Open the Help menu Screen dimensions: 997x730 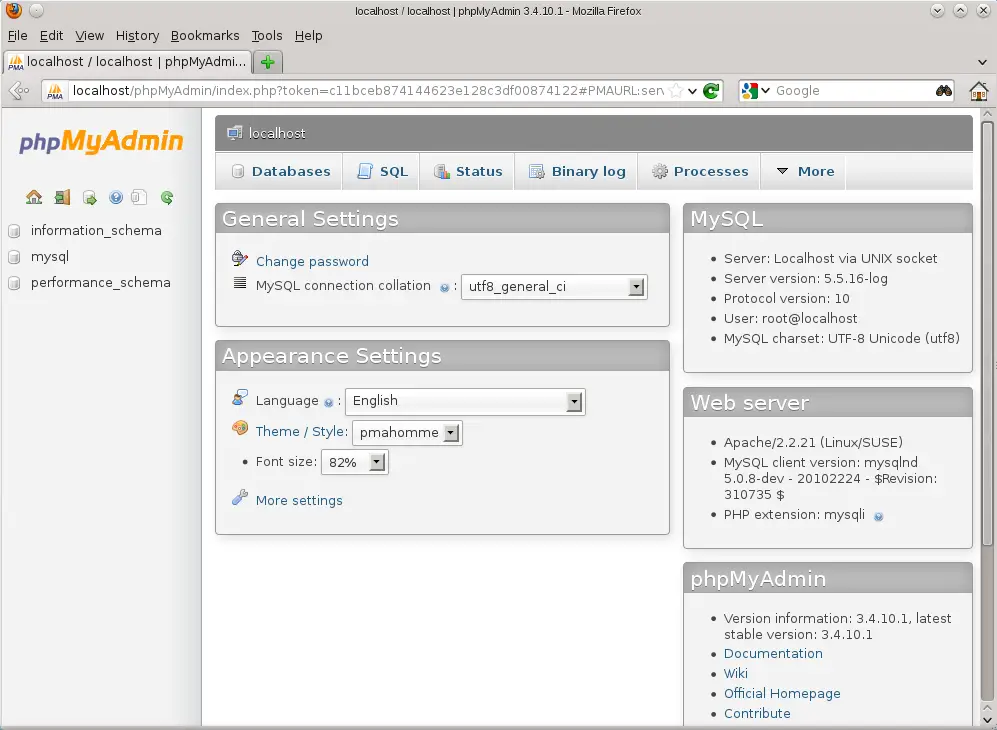coord(308,36)
